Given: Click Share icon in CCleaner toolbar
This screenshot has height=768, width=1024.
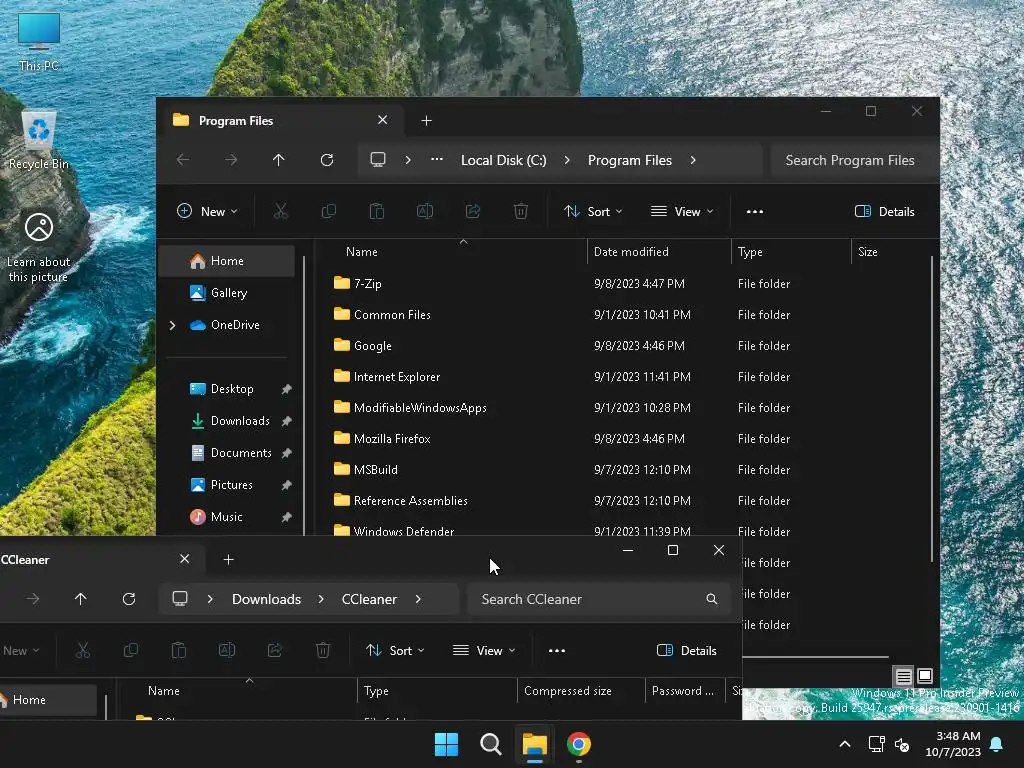Looking at the screenshot, I should click(x=275, y=650).
